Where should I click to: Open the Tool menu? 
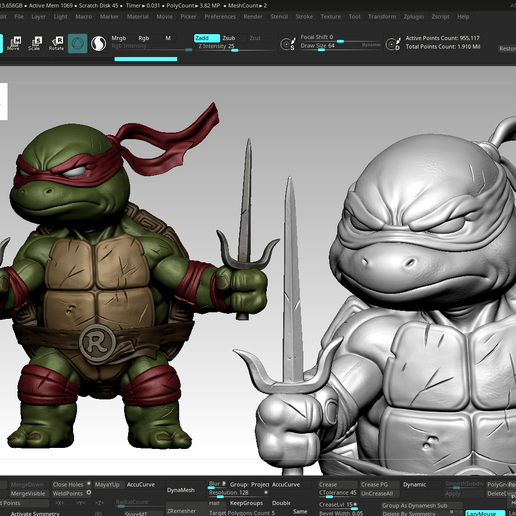pos(354,16)
